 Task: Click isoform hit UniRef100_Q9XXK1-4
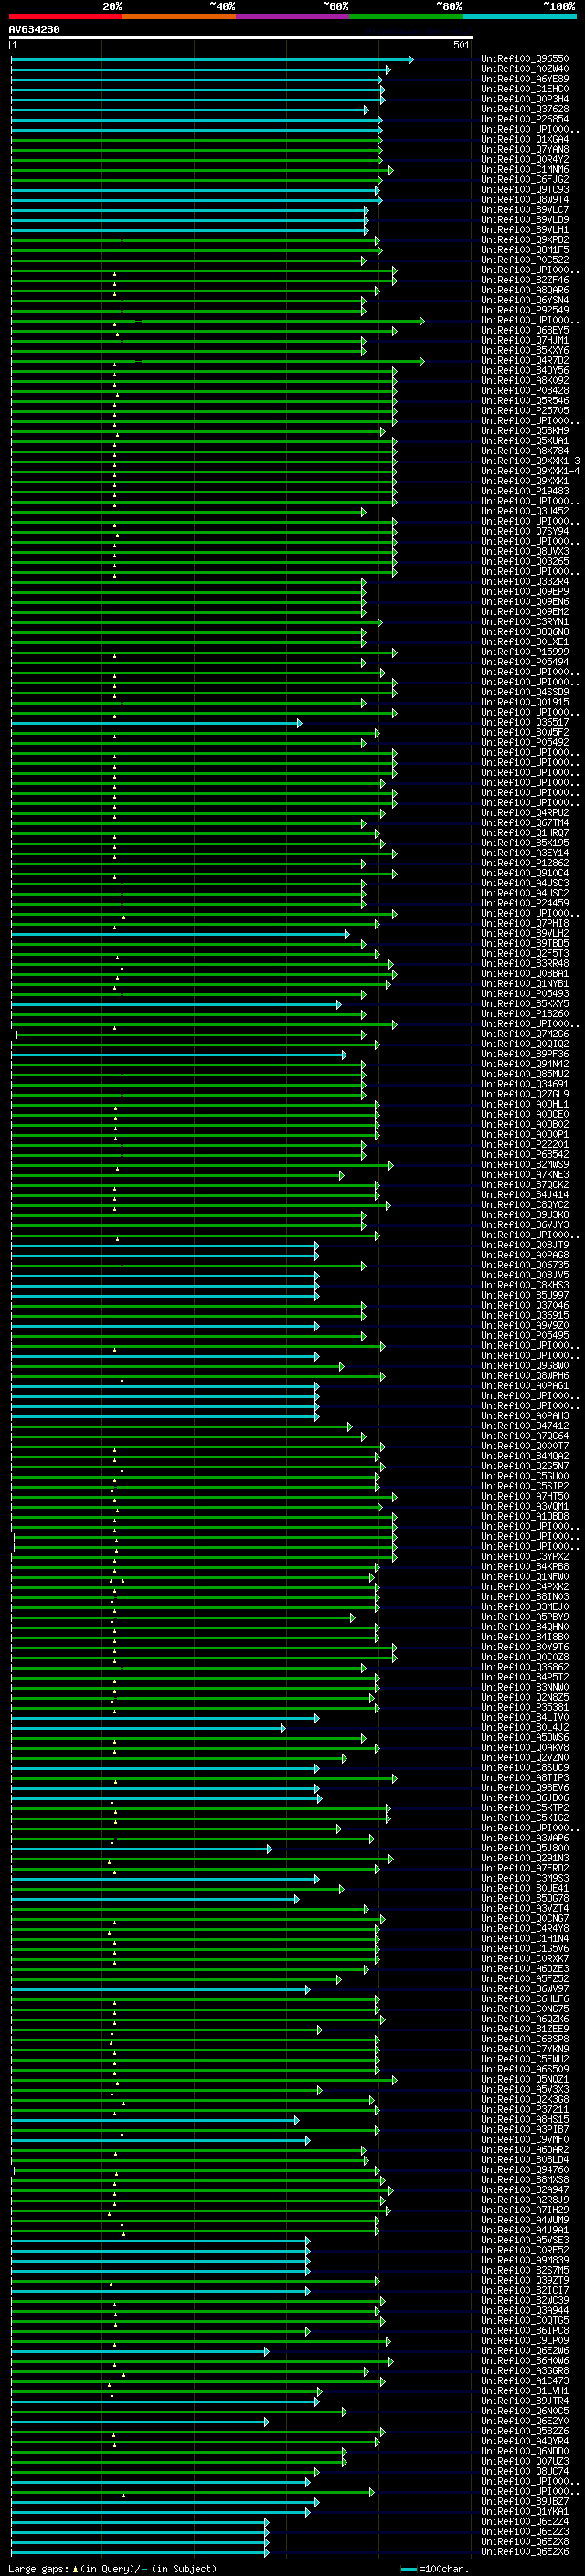pyautogui.click(x=530, y=471)
